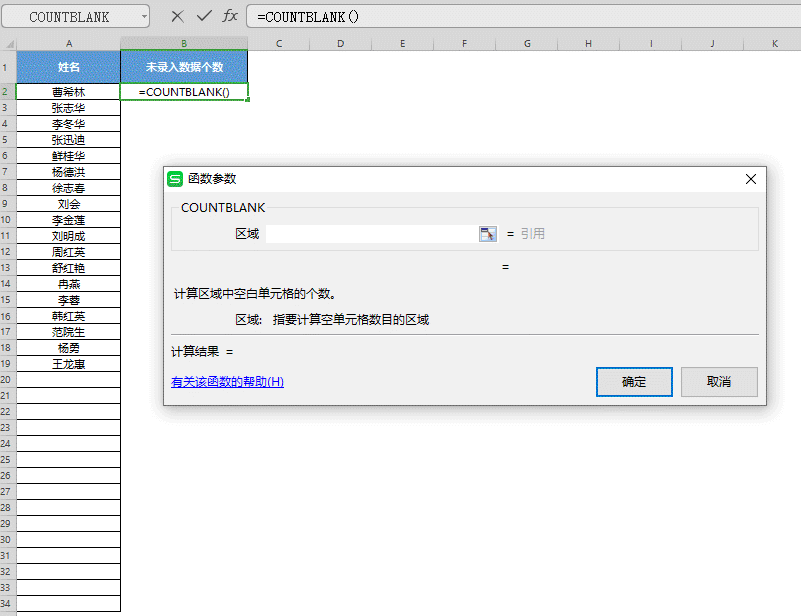Click the select-all corner triangle above row numbers
Viewport: 801px width, 616px height.
(x=8, y=43)
